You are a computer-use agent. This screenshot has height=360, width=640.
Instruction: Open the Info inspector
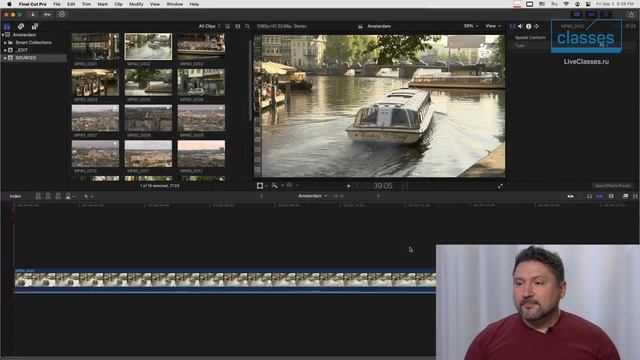[x=529, y=26]
